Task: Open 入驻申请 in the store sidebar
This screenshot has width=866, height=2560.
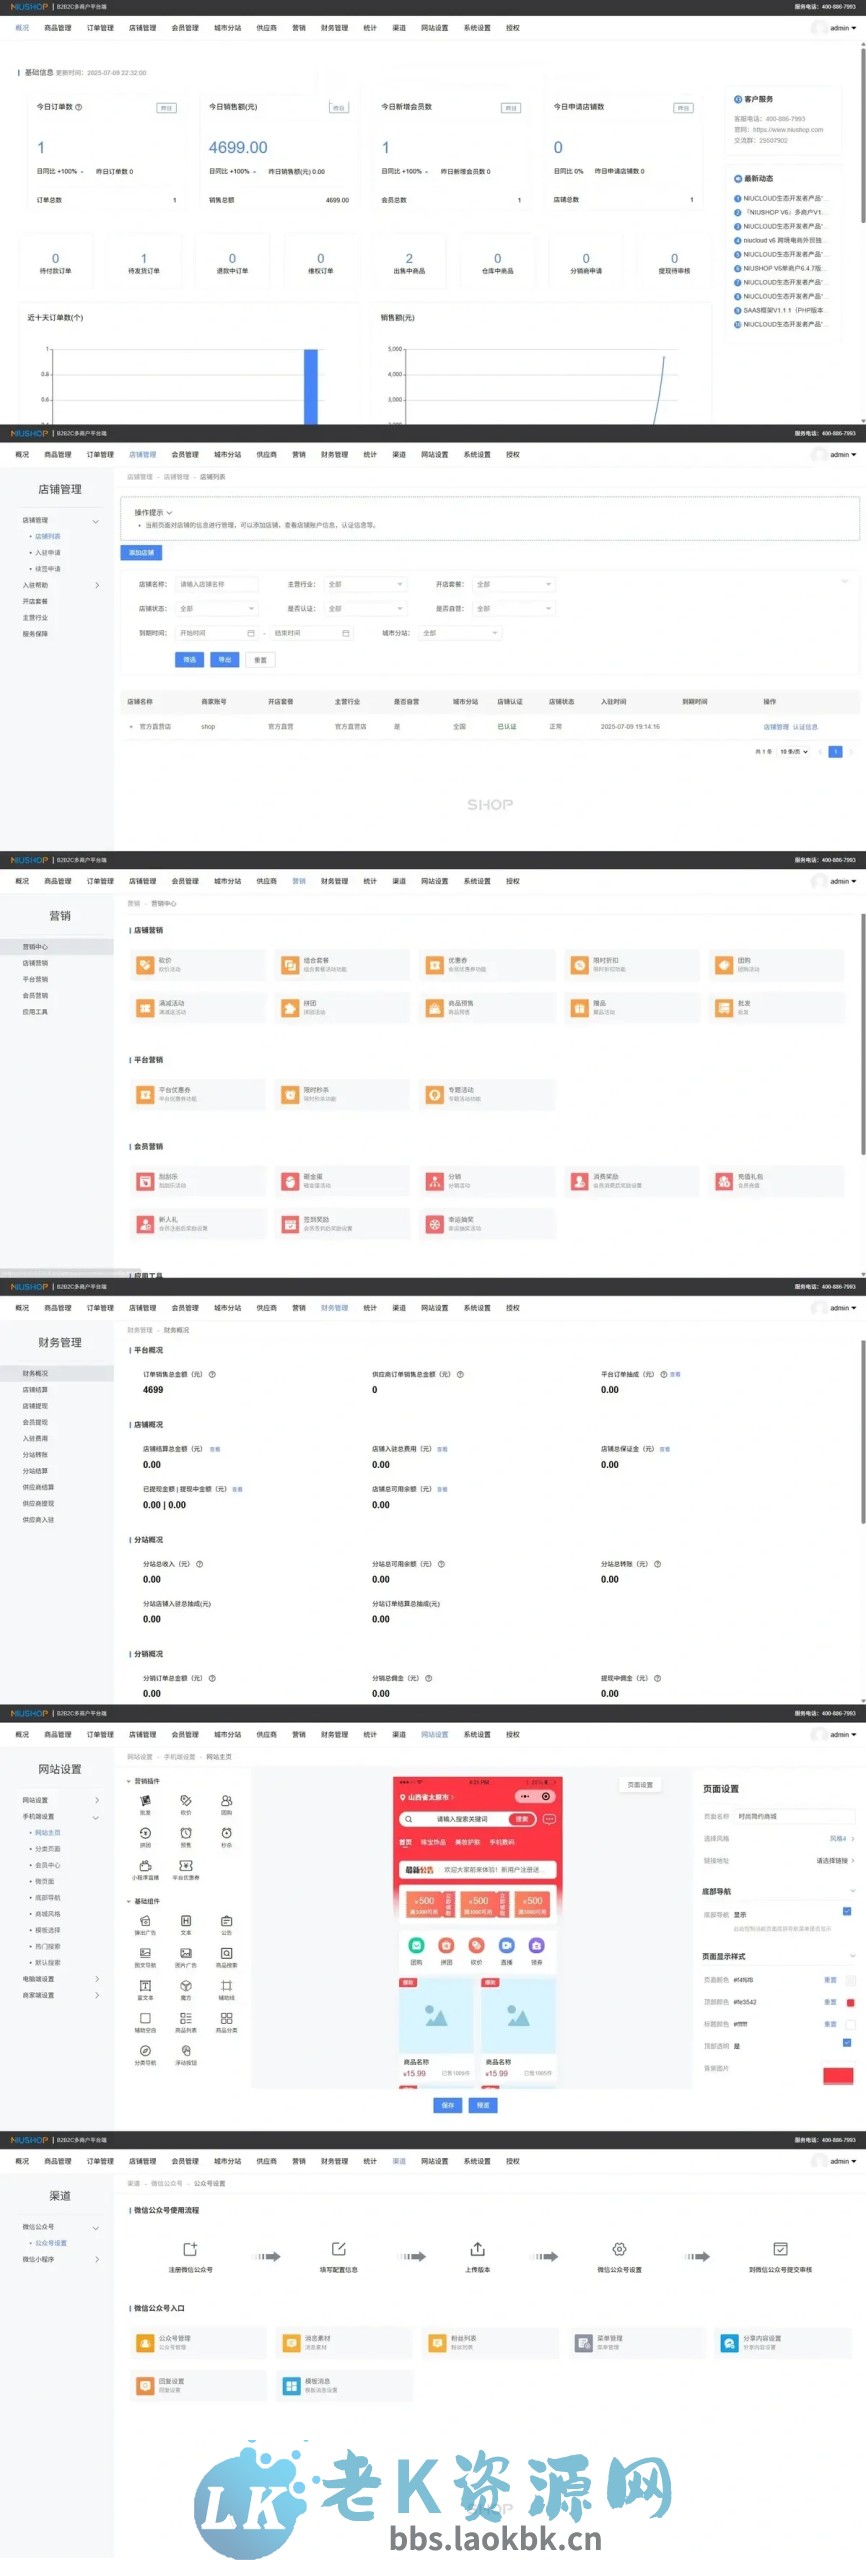Action: click(48, 552)
